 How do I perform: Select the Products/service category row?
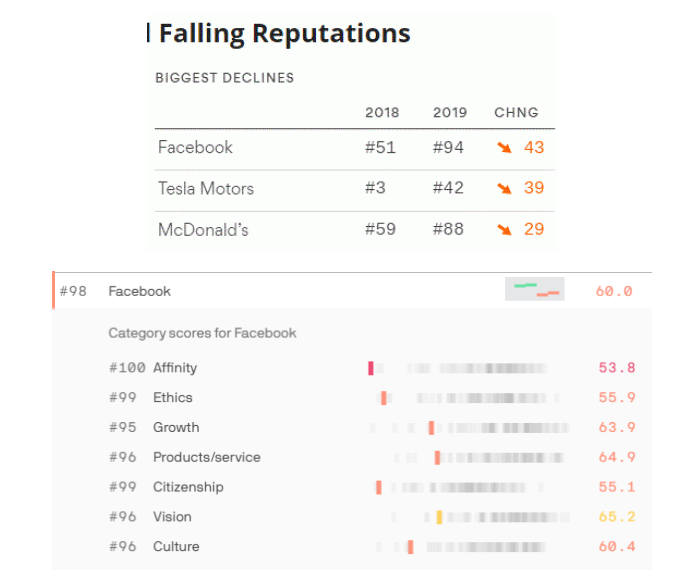pos(206,457)
